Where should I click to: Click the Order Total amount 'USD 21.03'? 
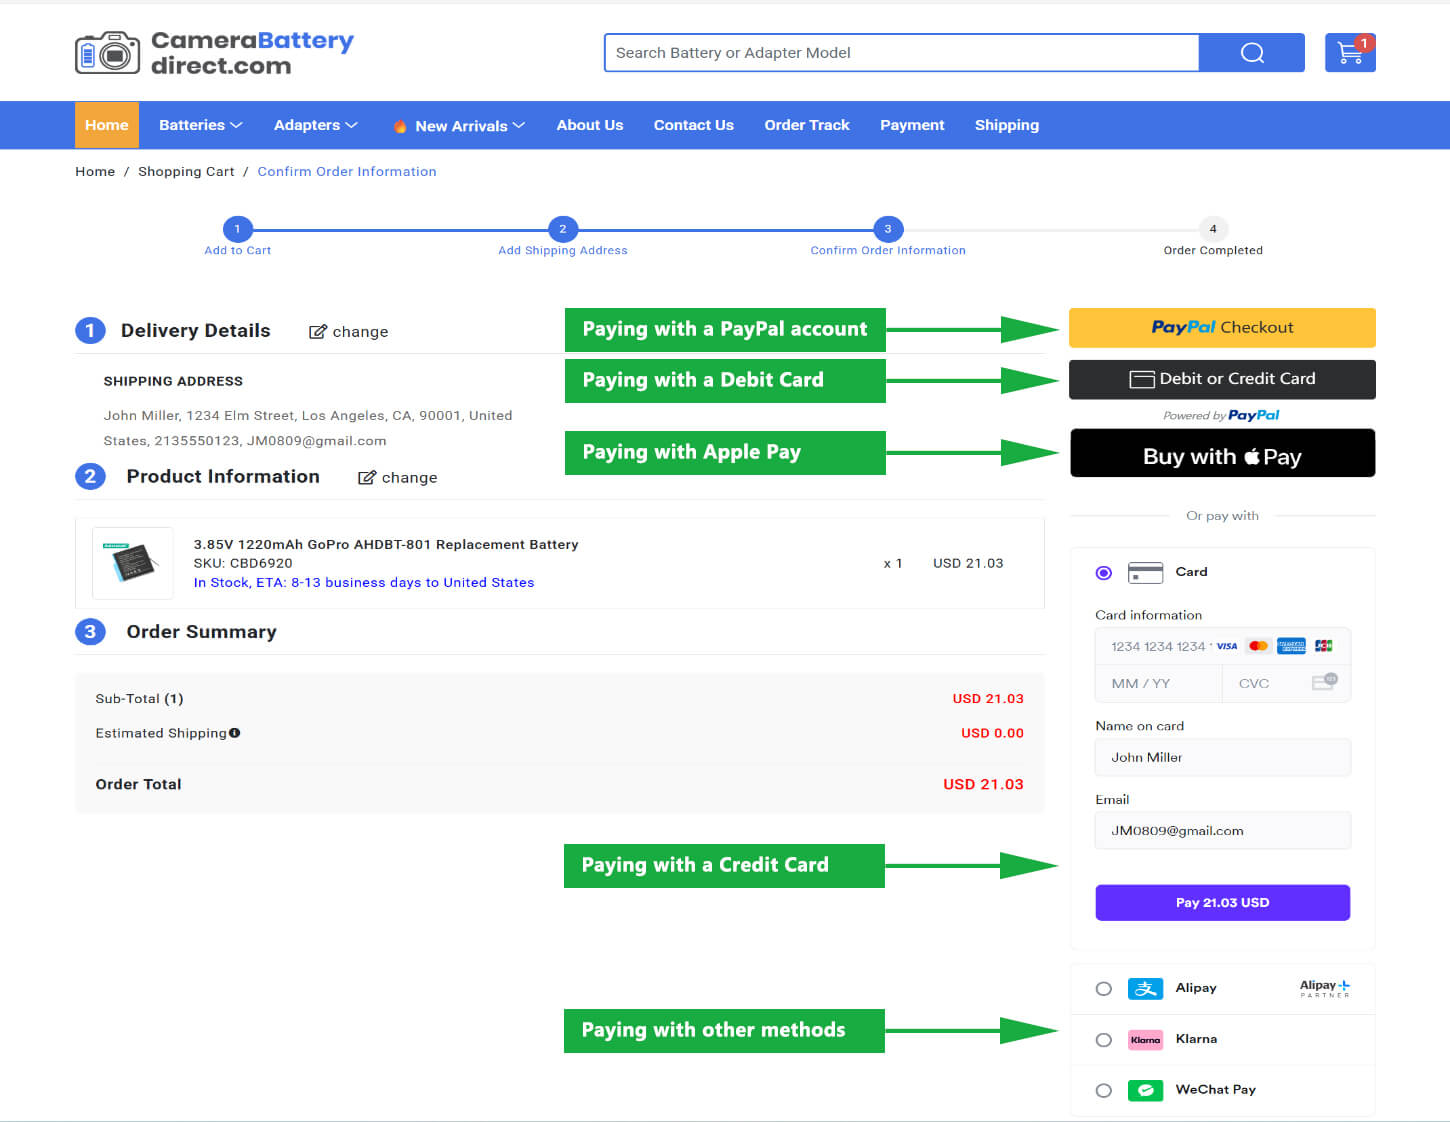click(x=983, y=785)
